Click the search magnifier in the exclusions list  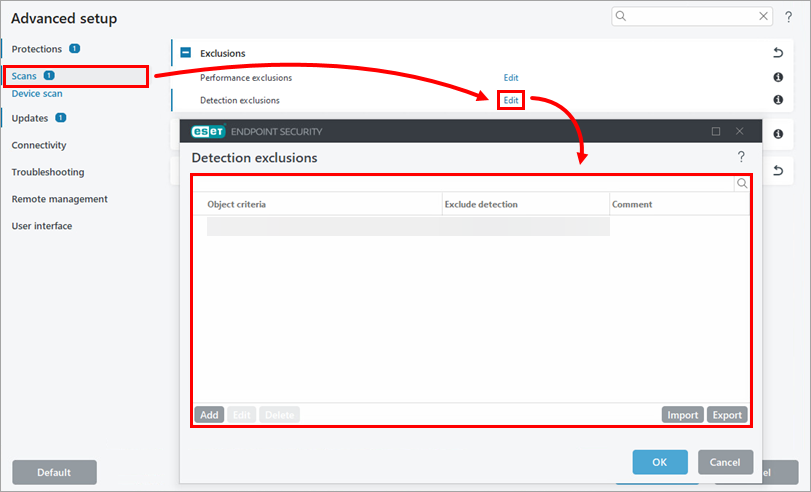[x=742, y=184]
